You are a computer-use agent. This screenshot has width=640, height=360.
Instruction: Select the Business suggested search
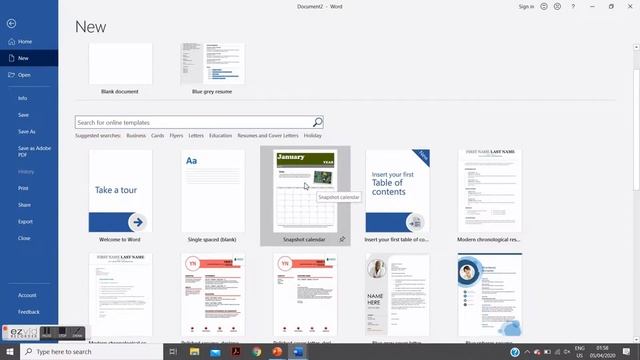pos(136,136)
